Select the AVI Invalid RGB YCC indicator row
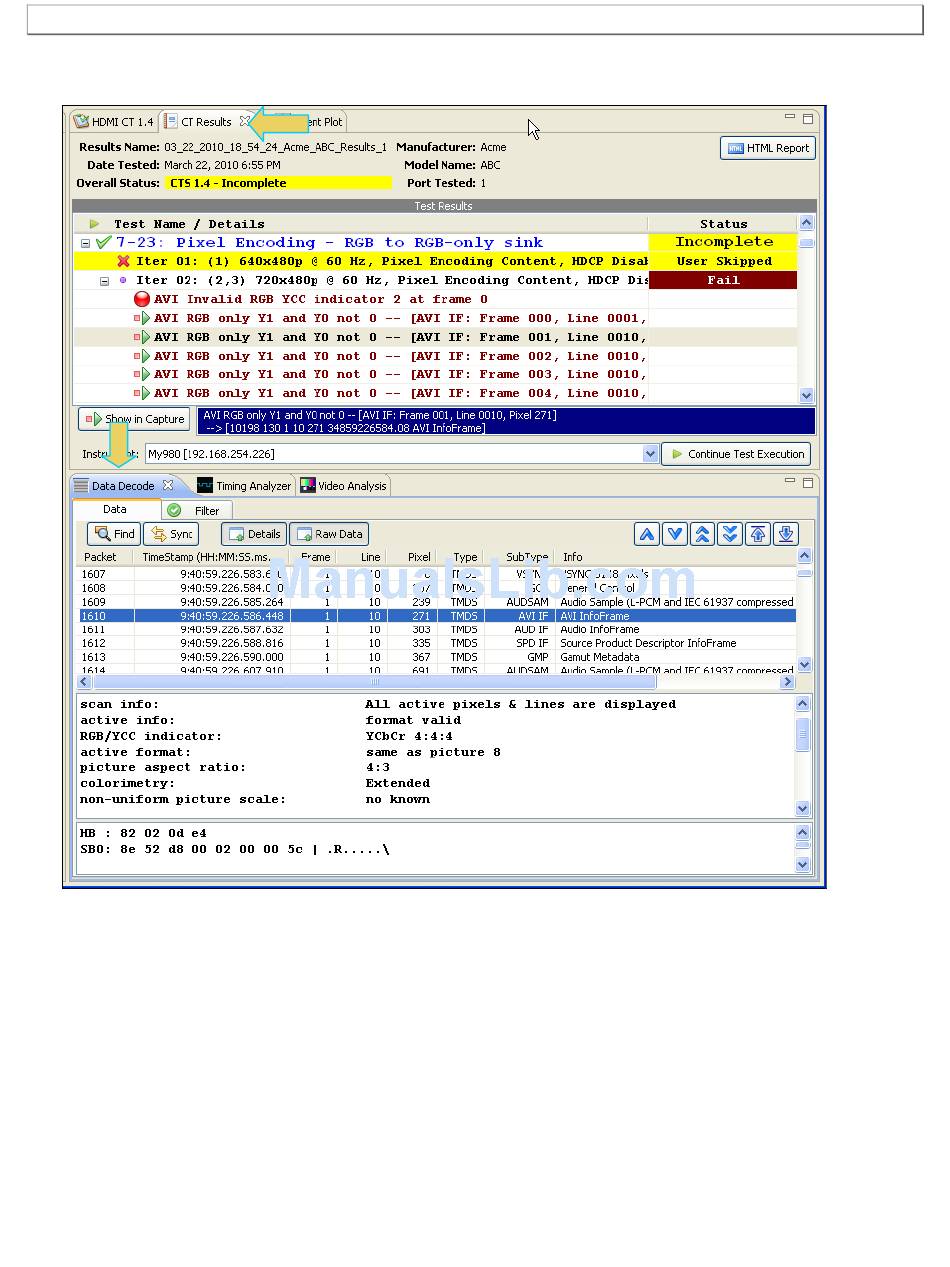The width and height of the screenshot is (950, 1267). click(x=360, y=299)
